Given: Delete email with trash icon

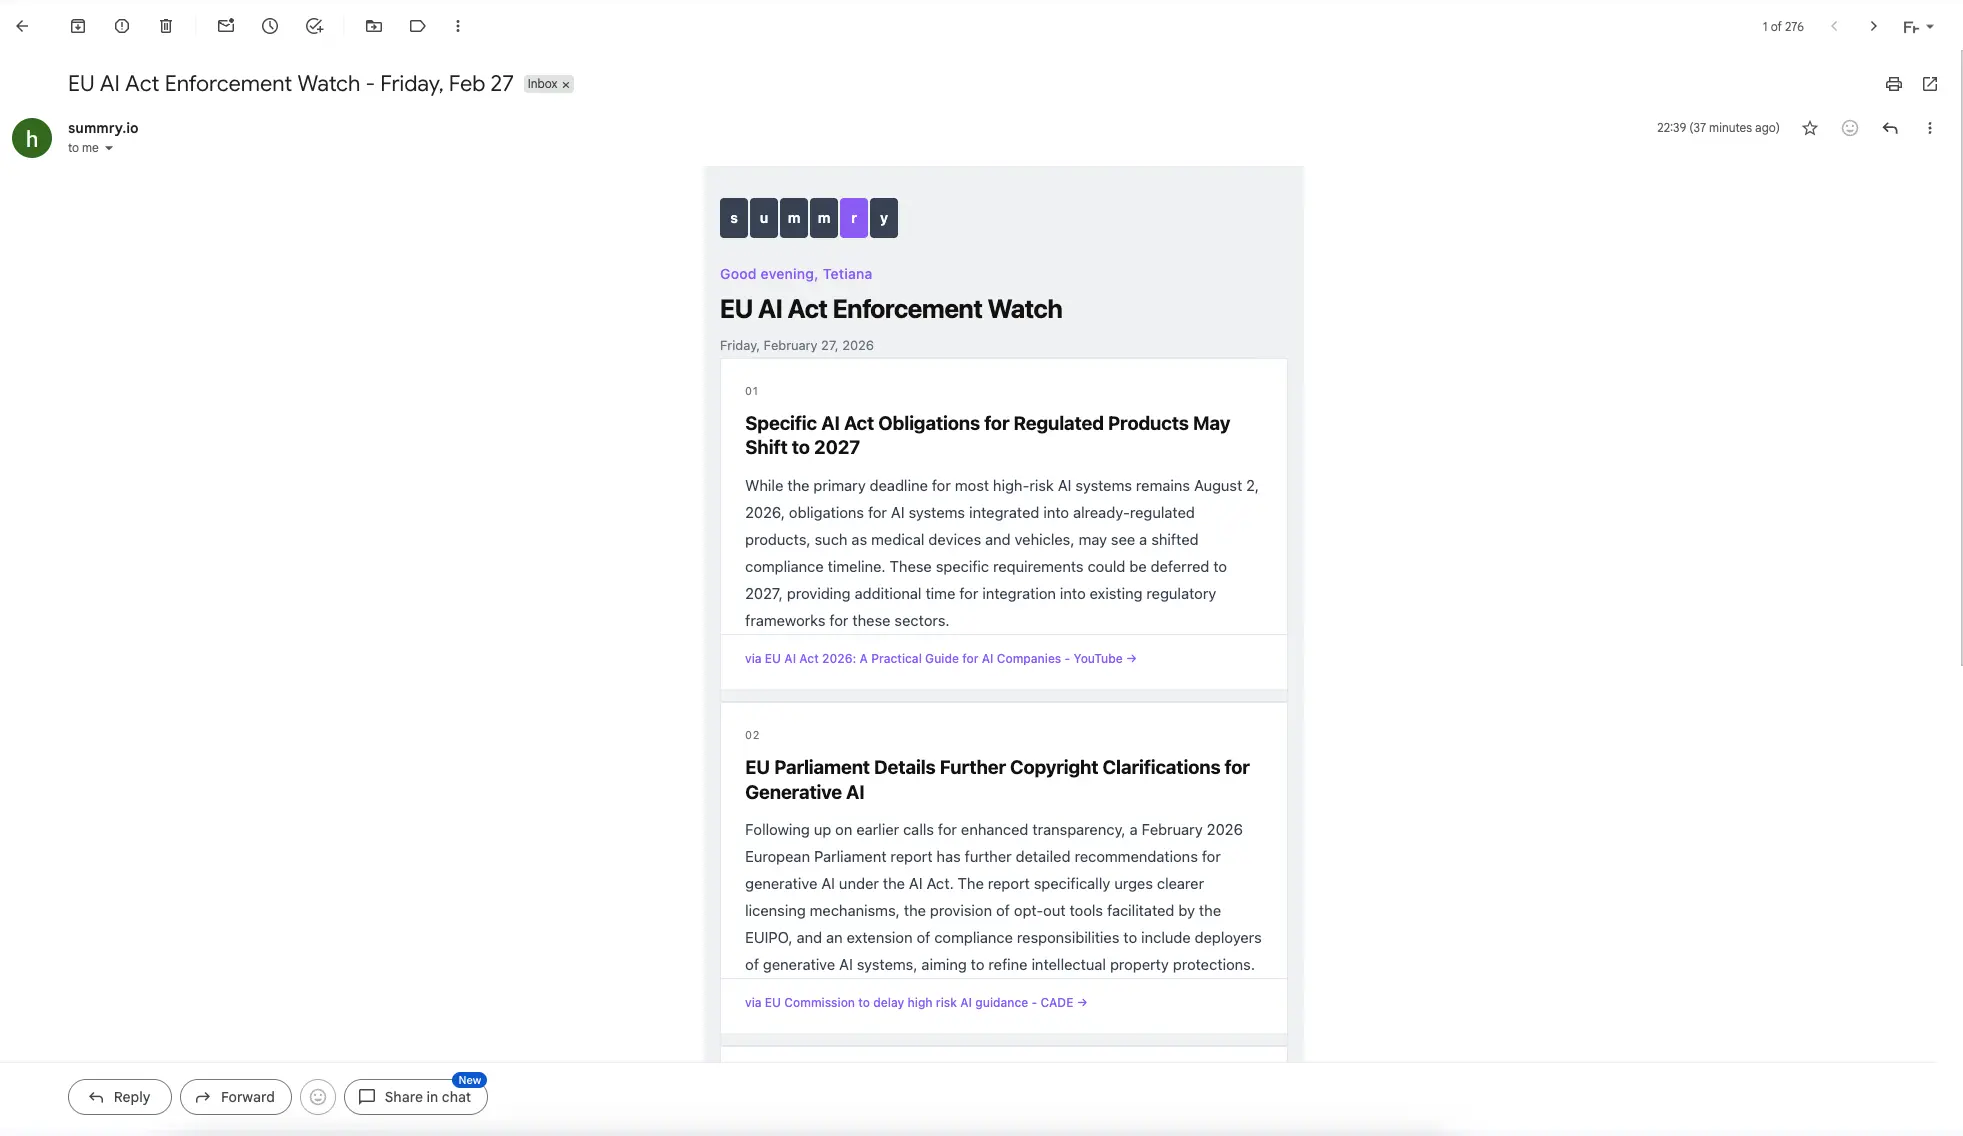Looking at the screenshot, I should (x=166, y=26).
